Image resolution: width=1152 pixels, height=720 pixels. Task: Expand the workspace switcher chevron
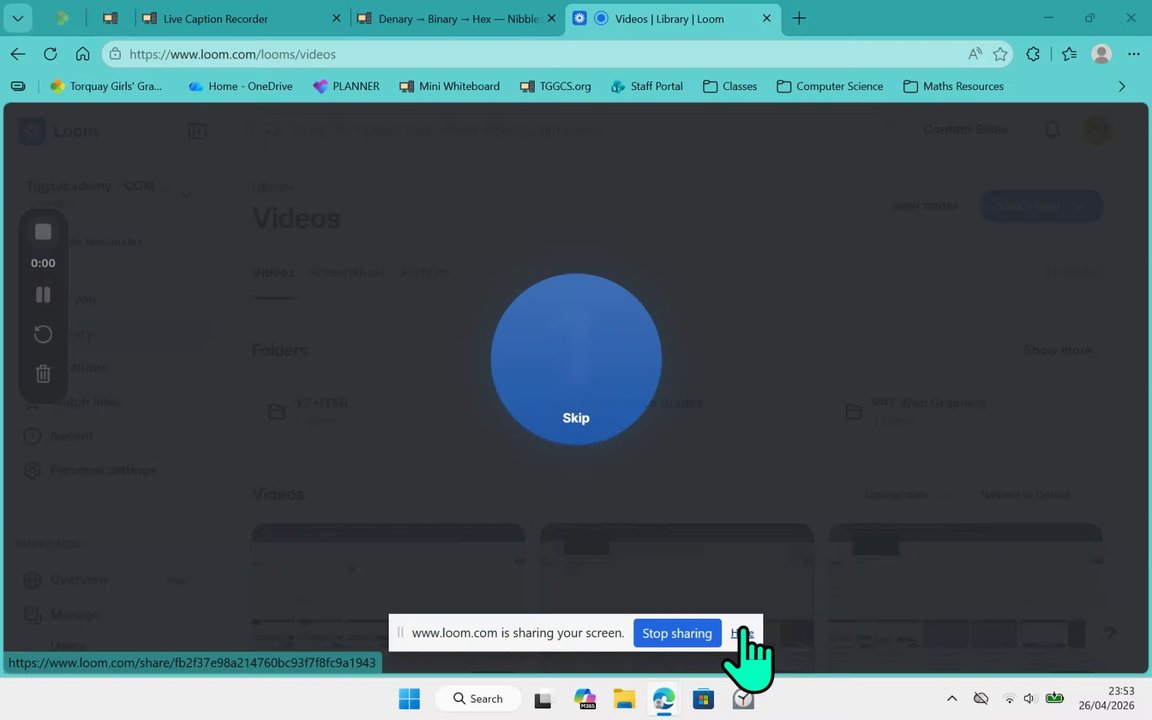(186, 195)
